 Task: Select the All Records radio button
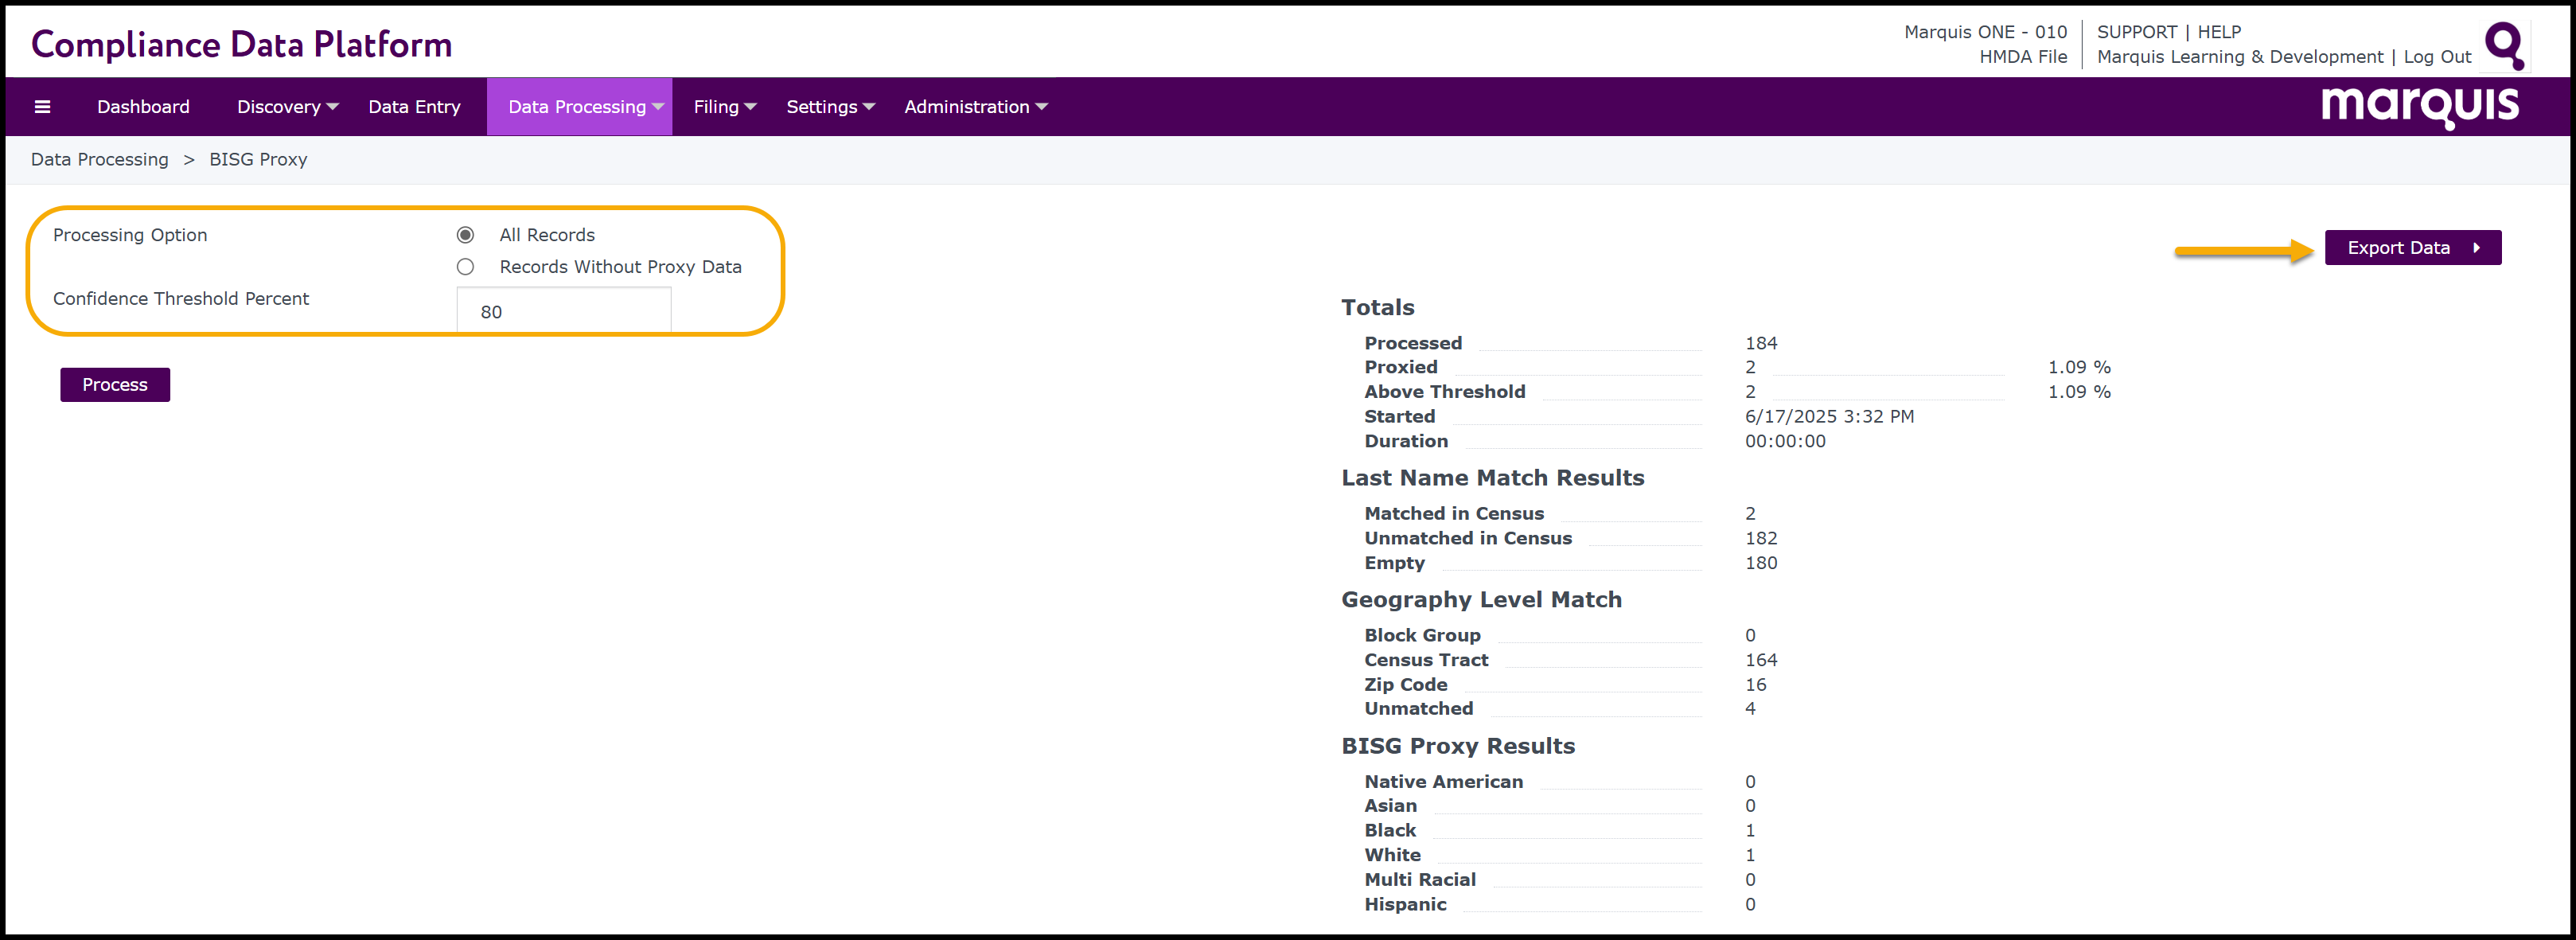[x=465, y=235]
